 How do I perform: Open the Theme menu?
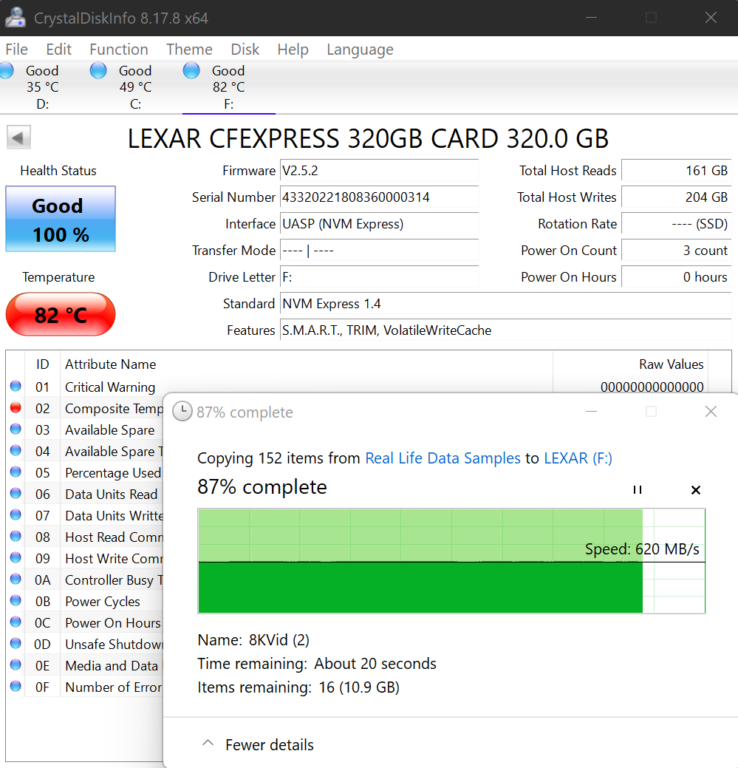tap(189, 49)
